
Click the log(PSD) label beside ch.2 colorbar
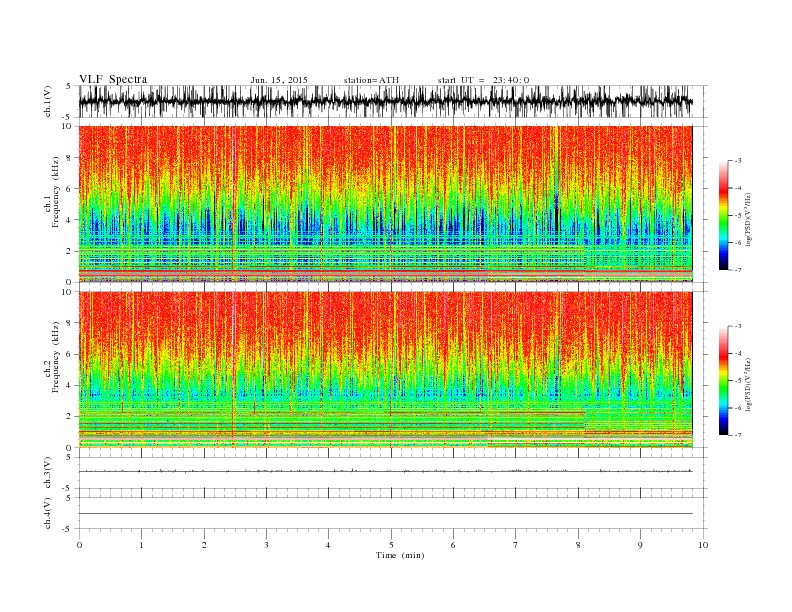749,383
